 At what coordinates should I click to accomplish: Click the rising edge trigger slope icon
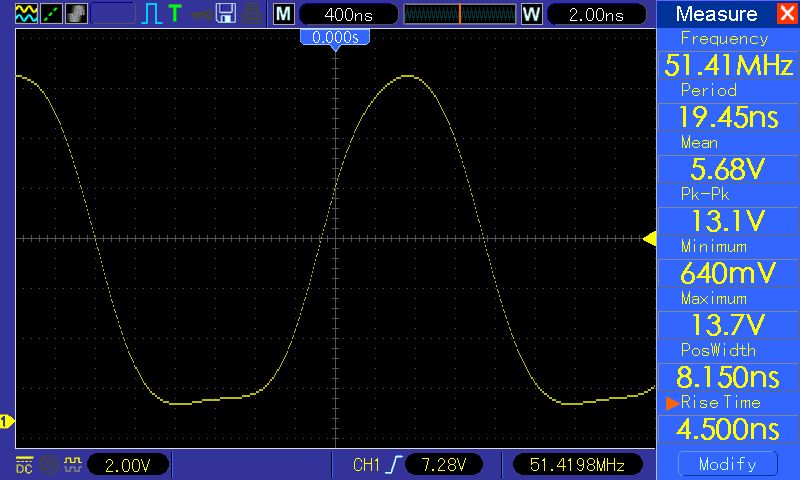[393, 464]
